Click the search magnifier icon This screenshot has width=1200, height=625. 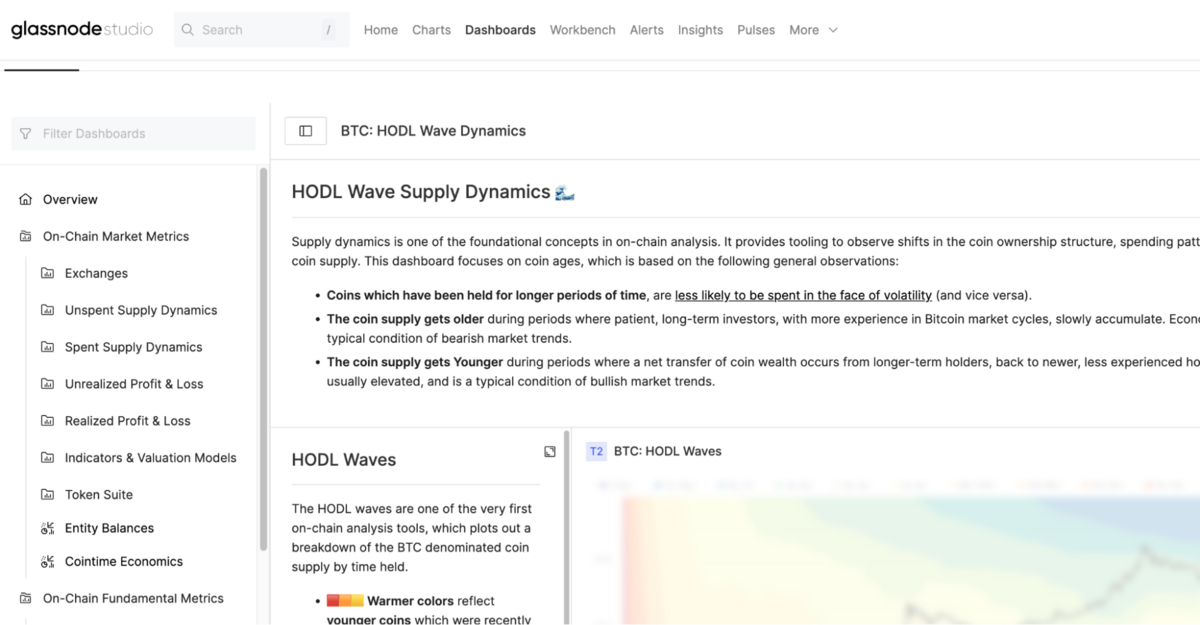(187, 30)
